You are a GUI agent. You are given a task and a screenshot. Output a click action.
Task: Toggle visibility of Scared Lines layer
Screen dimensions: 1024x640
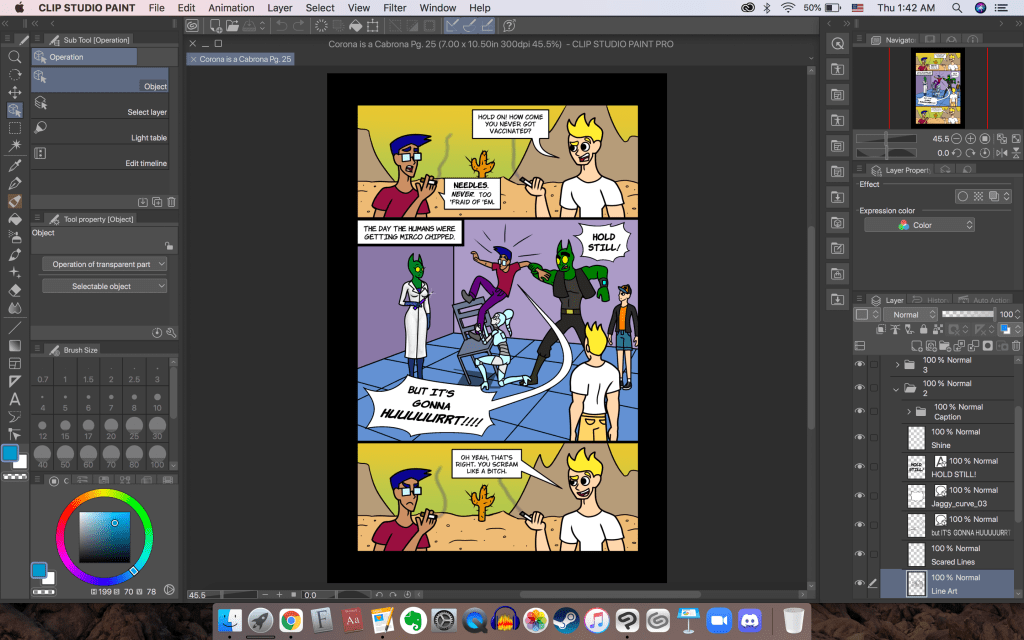coord(859,554)
